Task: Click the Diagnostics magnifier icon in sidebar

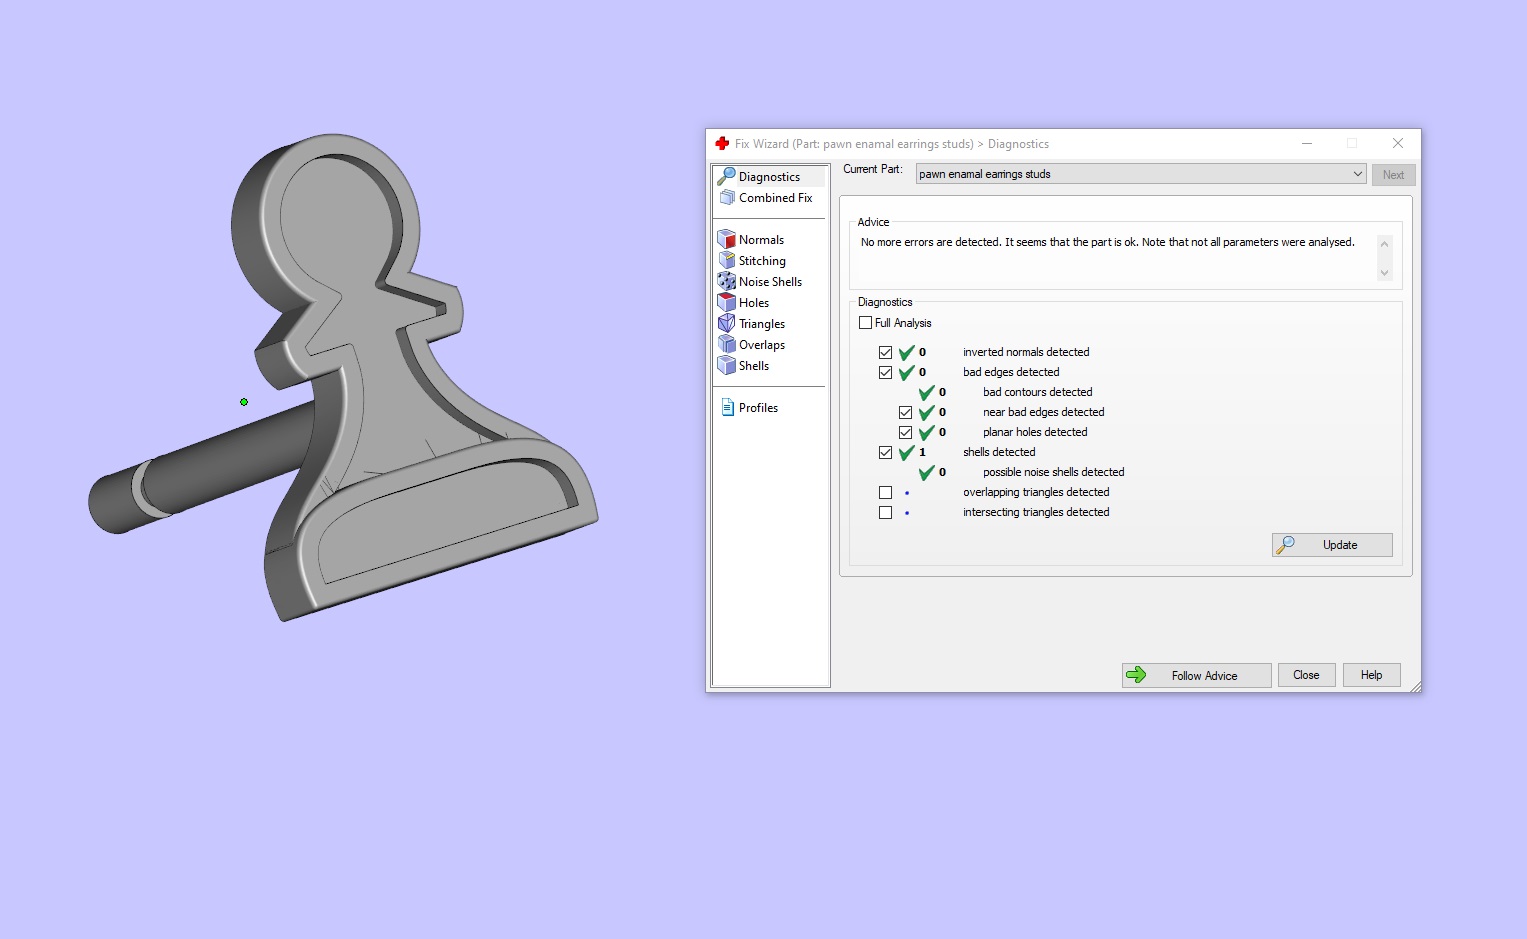Action: coord(727,177)
